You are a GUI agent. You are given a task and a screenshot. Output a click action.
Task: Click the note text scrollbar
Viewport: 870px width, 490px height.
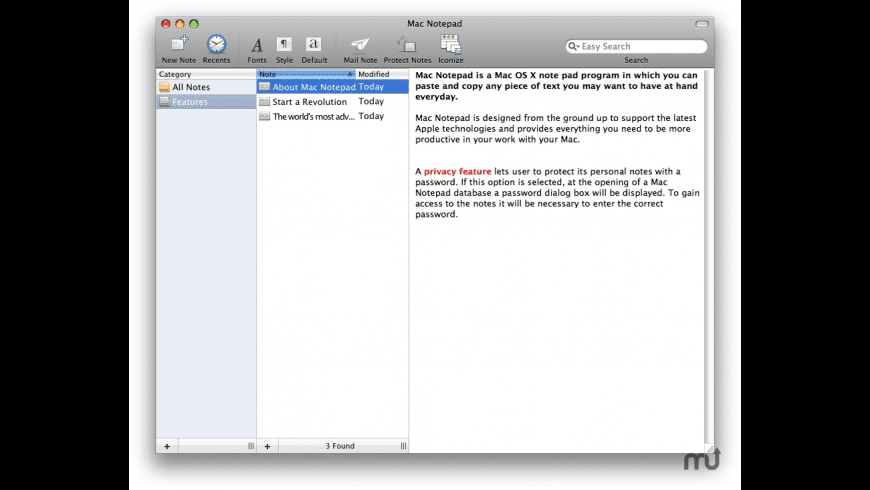[709, 255]
